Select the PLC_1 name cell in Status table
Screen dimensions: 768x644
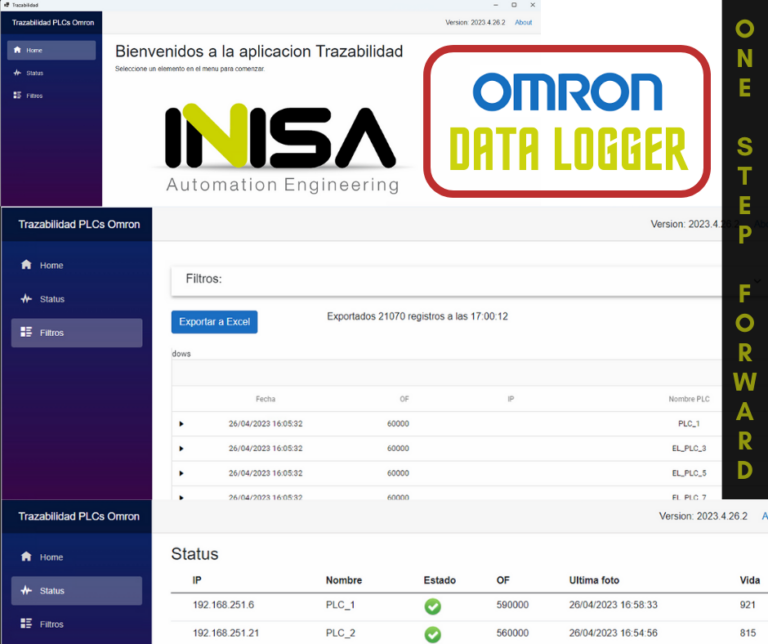tap(340, 605)
